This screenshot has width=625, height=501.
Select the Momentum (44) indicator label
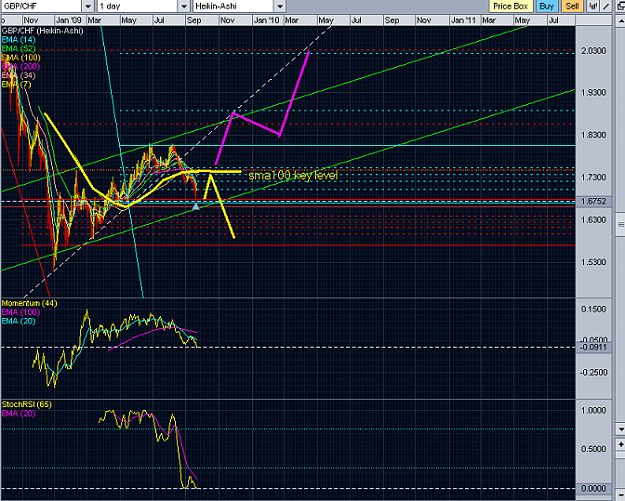[29, 303]
